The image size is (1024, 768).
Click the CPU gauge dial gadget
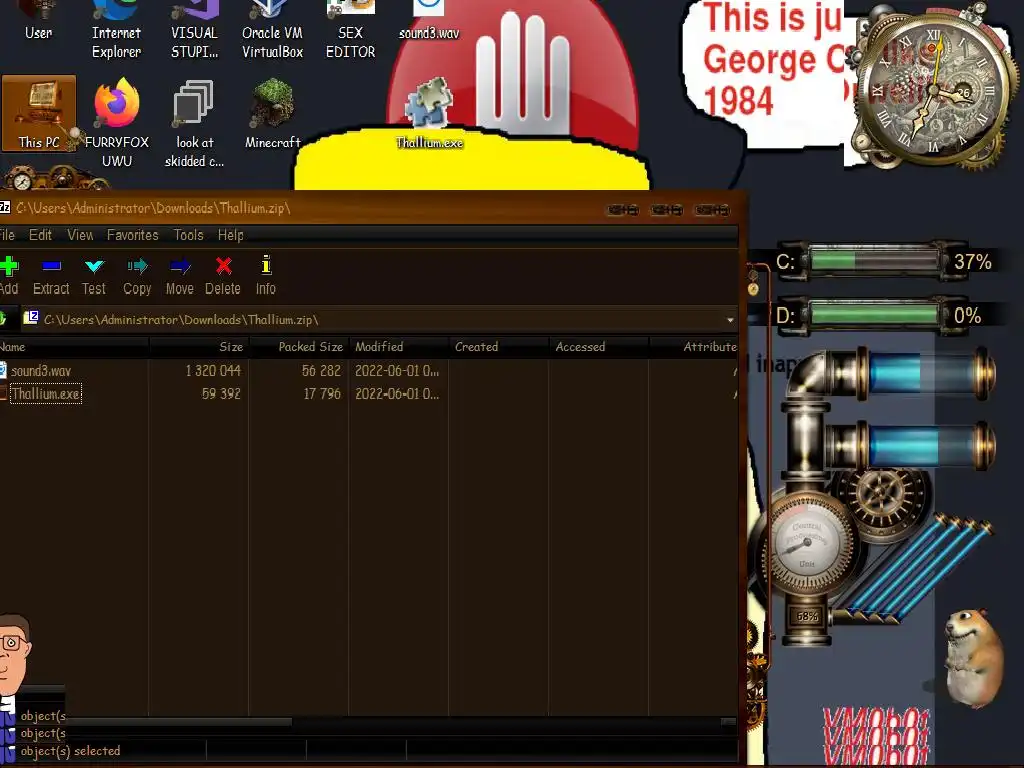tap(808, 544)
